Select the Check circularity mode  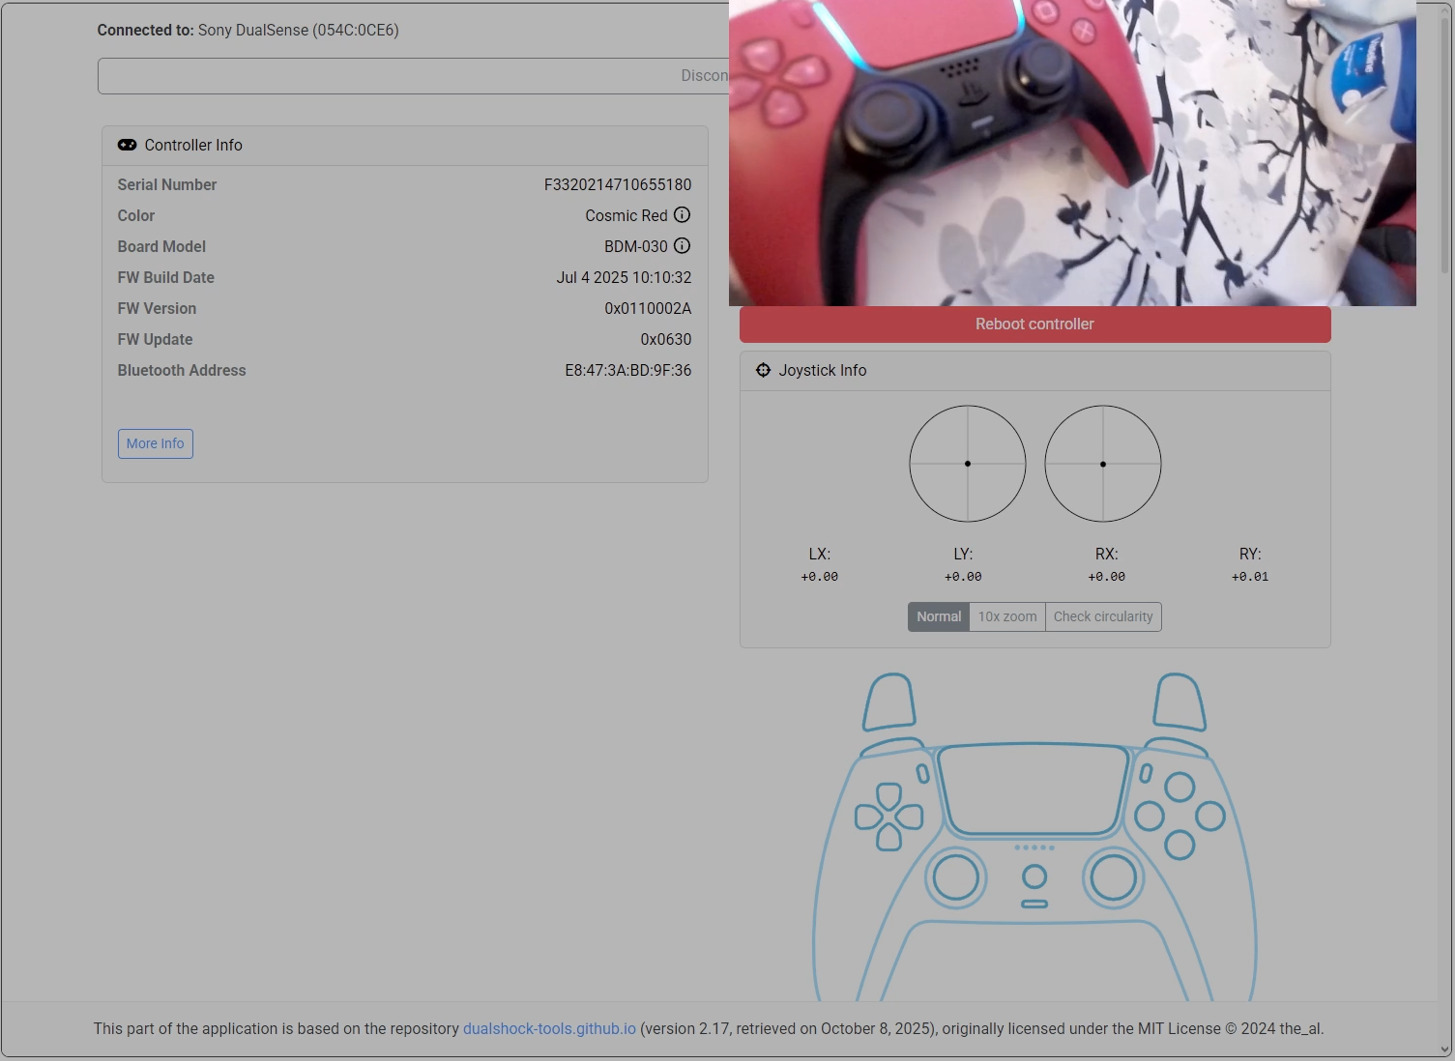[1103, 617]
